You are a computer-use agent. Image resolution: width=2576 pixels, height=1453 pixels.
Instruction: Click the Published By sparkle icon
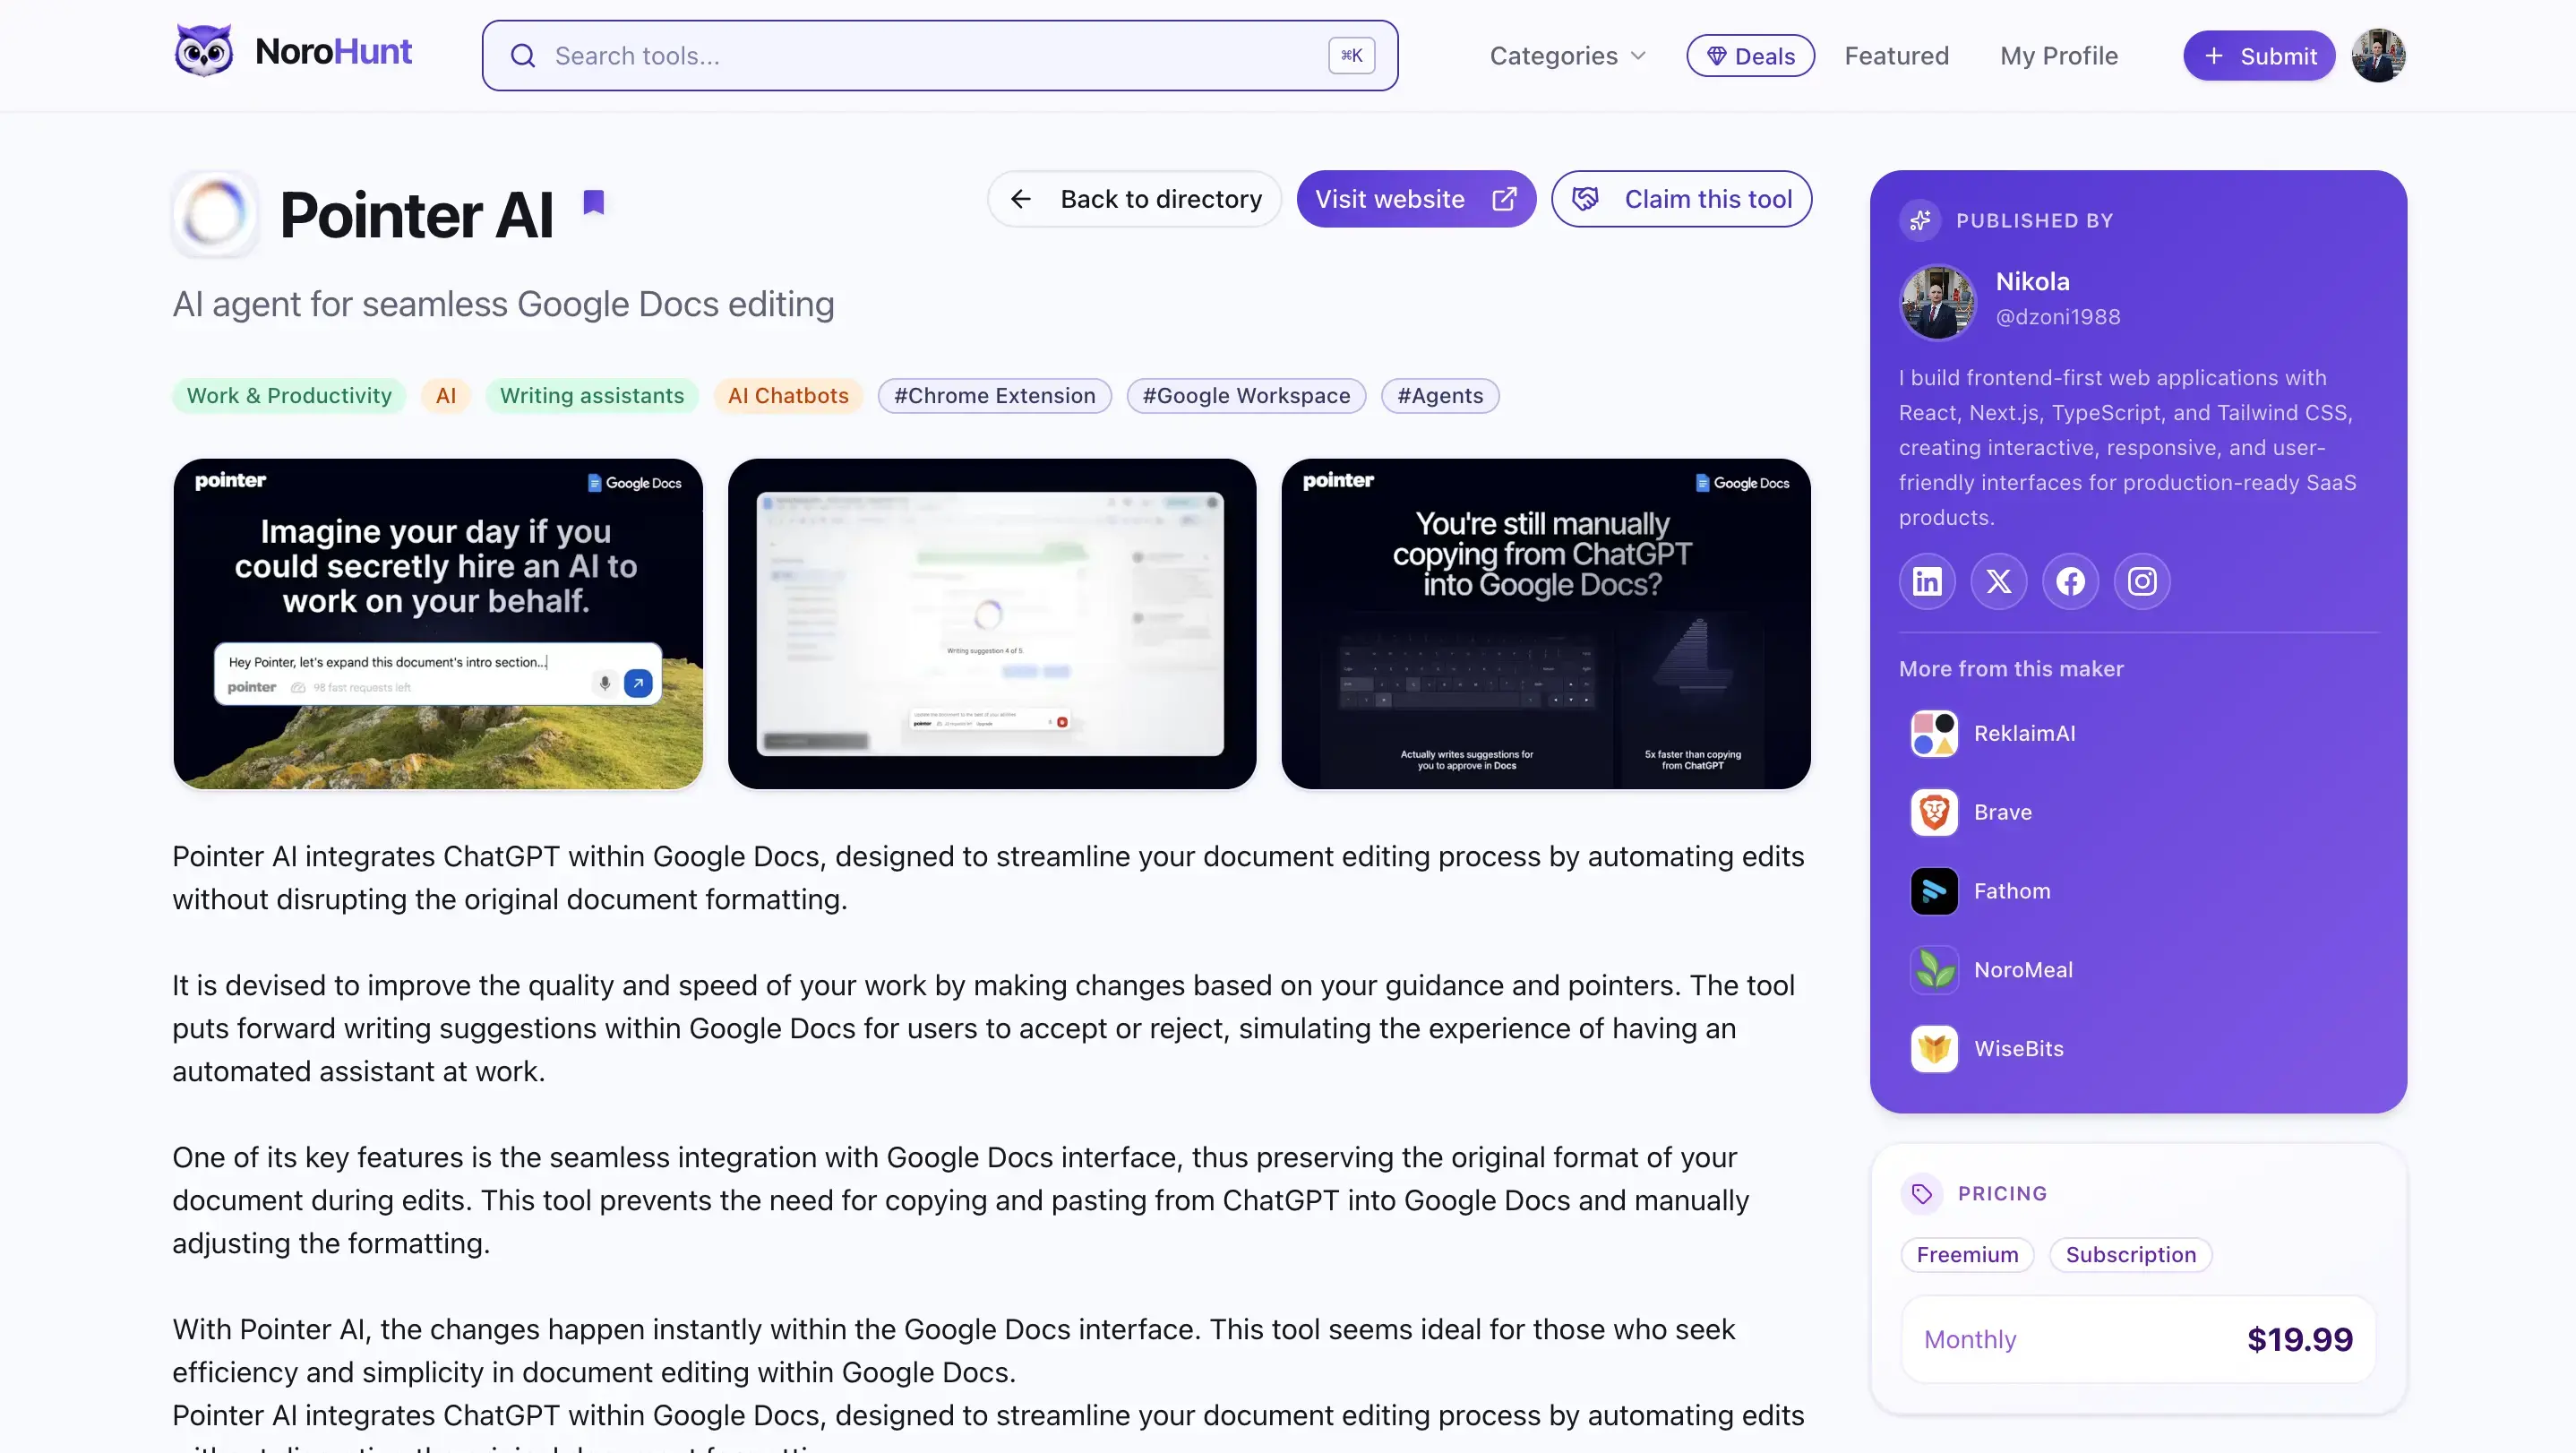(x=1920, y=221)
